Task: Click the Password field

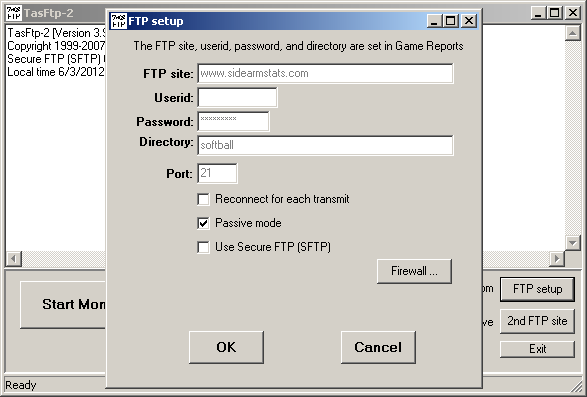Action: coord(233,121)
